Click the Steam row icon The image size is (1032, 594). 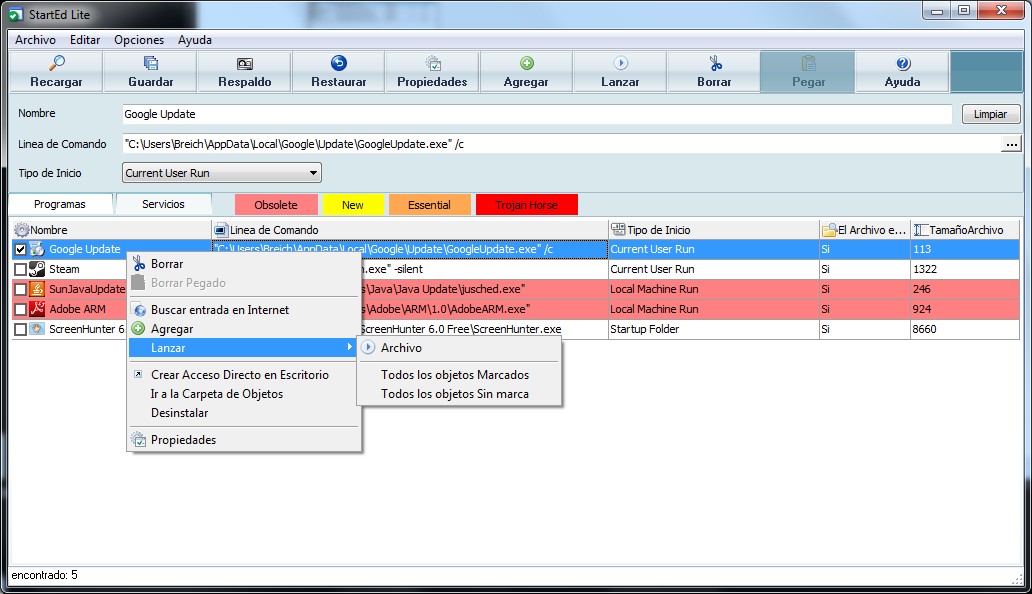point(38,269)
